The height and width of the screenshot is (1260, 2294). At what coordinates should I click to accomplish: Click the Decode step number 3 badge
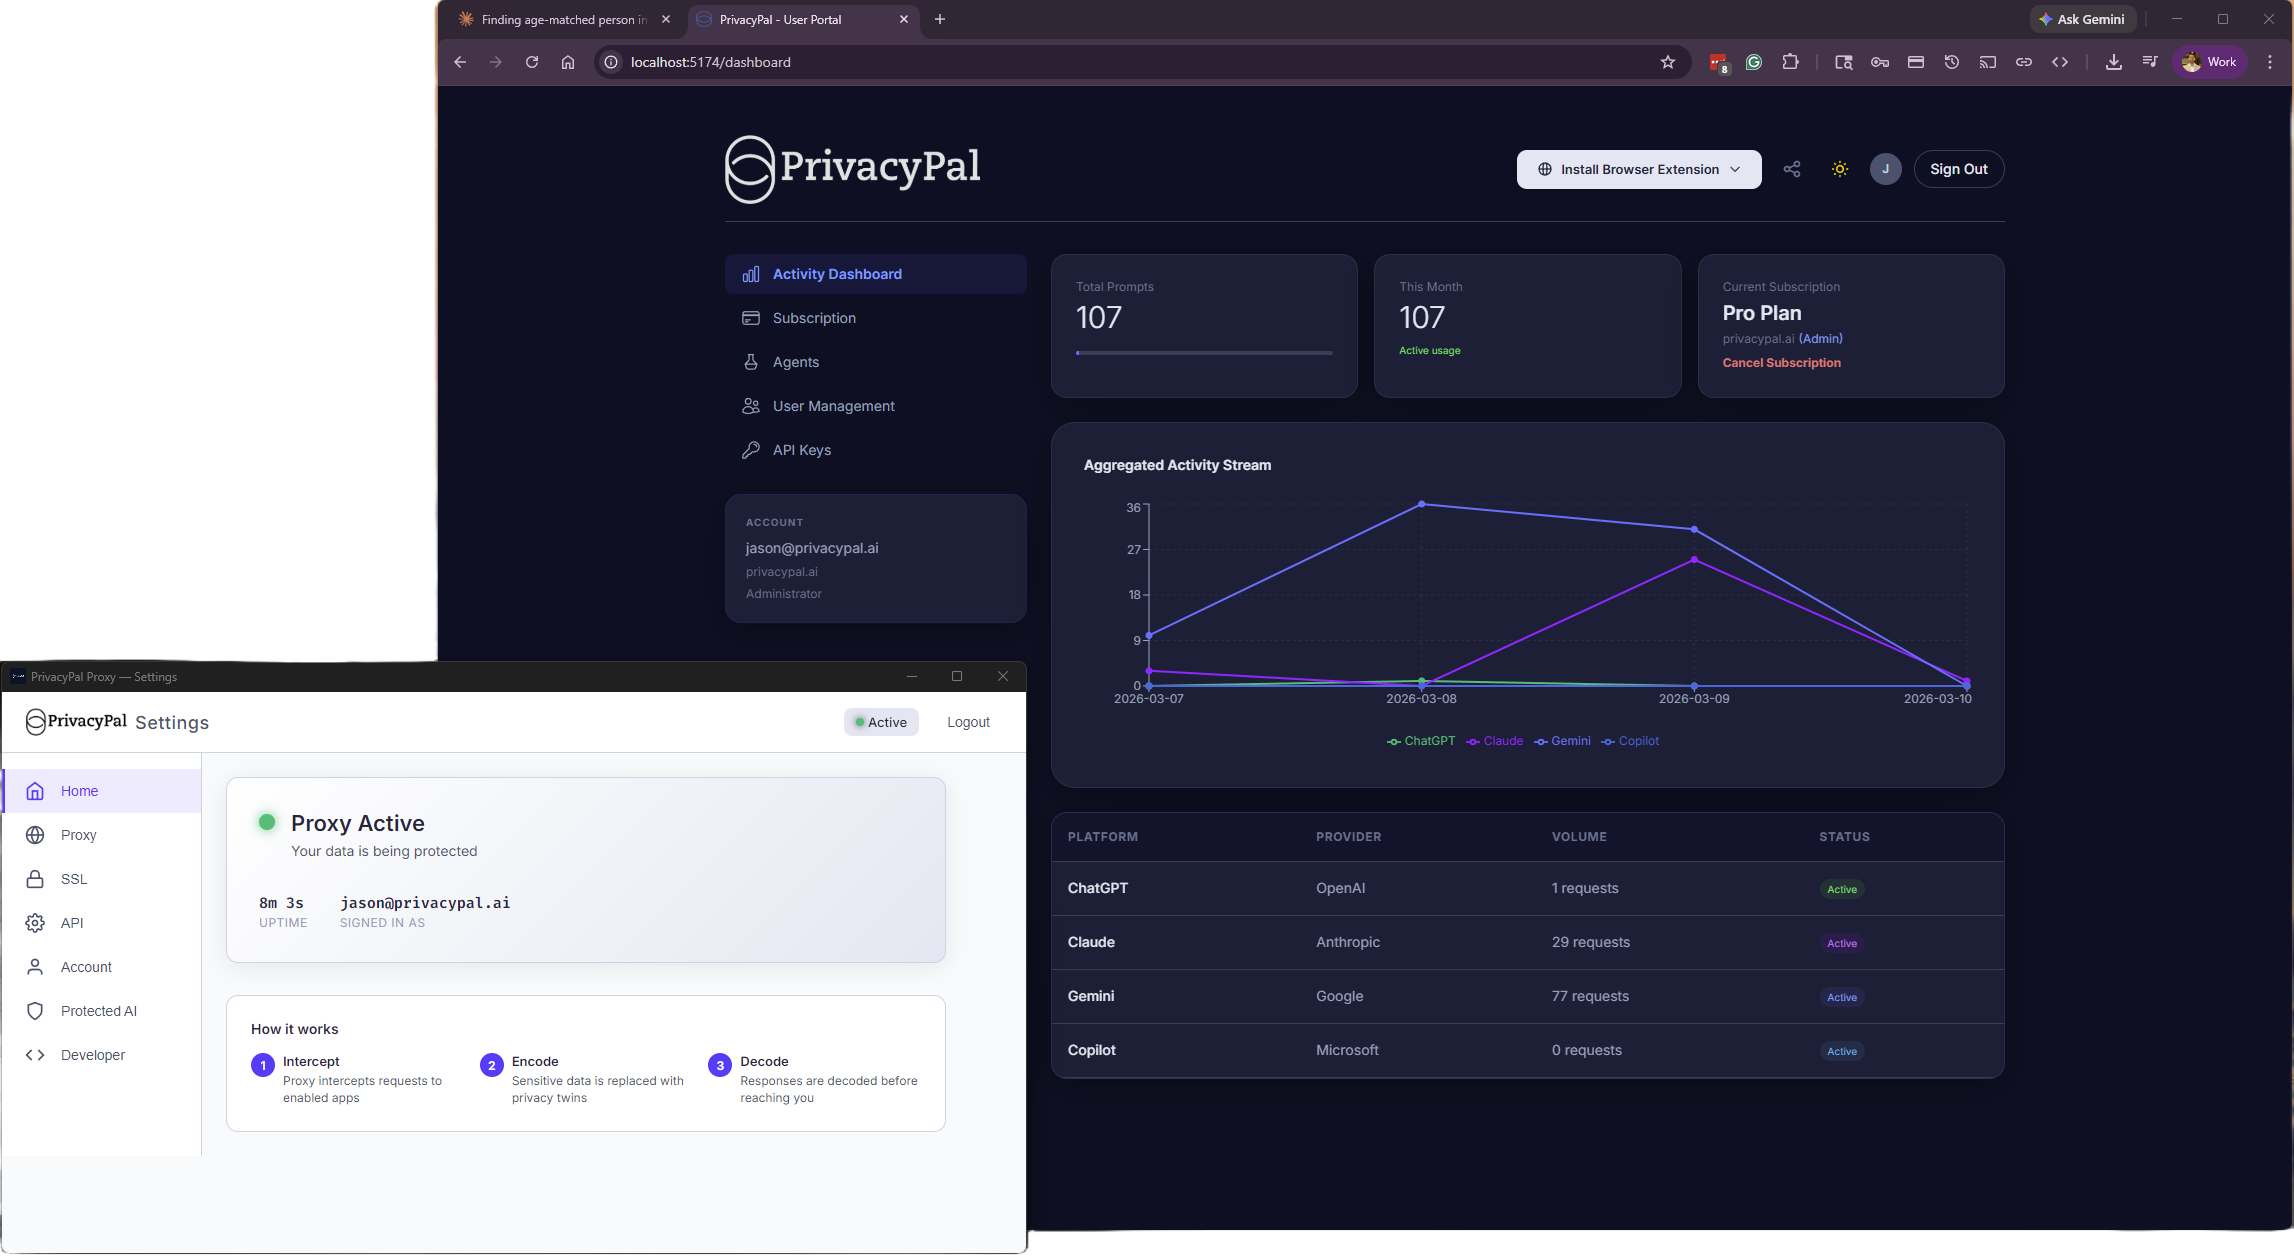click(720, 1065)
